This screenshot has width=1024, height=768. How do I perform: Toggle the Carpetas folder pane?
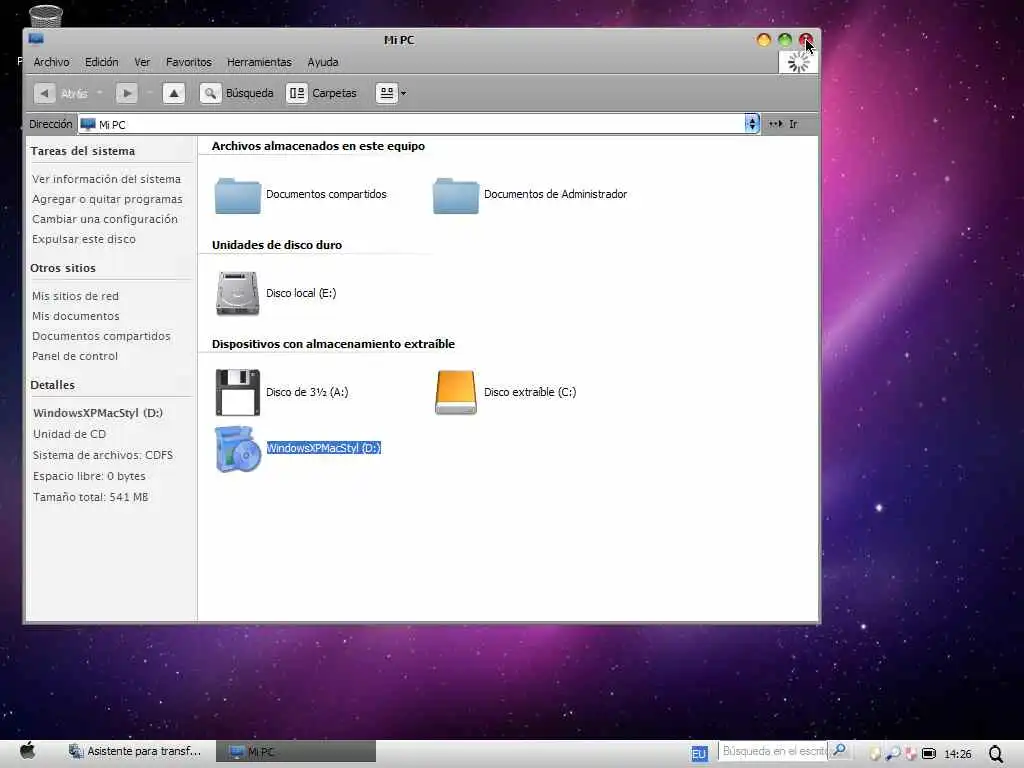pos(322,93)
